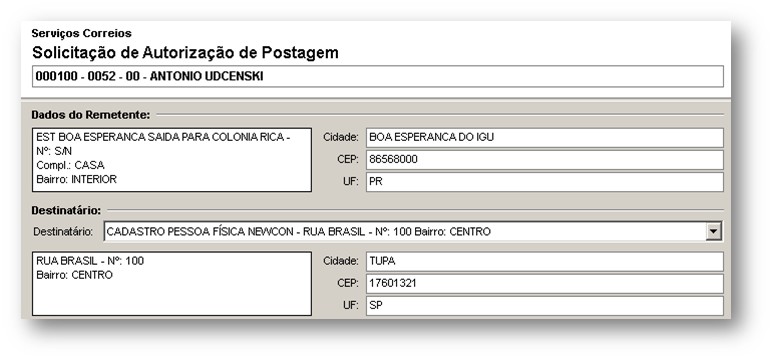Click the Dados do Remetente section heading

pyautogui.click(x=91, y=115)
